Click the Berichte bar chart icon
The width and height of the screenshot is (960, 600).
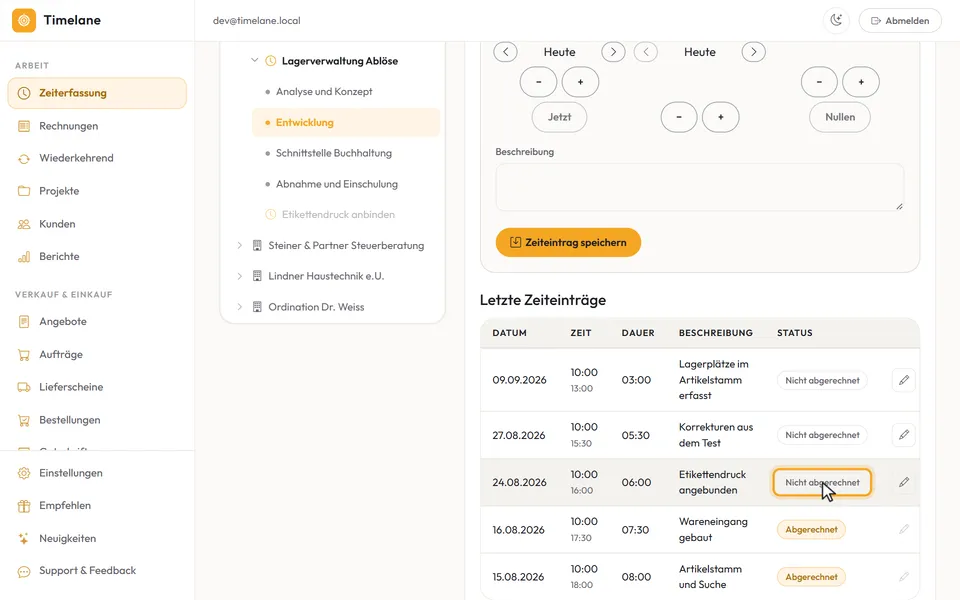click(x=24, y=257)
